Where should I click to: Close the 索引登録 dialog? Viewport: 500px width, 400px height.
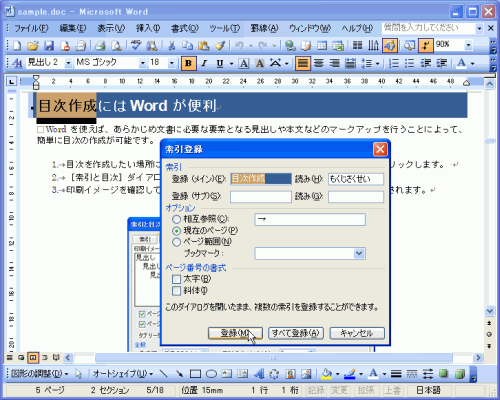pos(380,149)
